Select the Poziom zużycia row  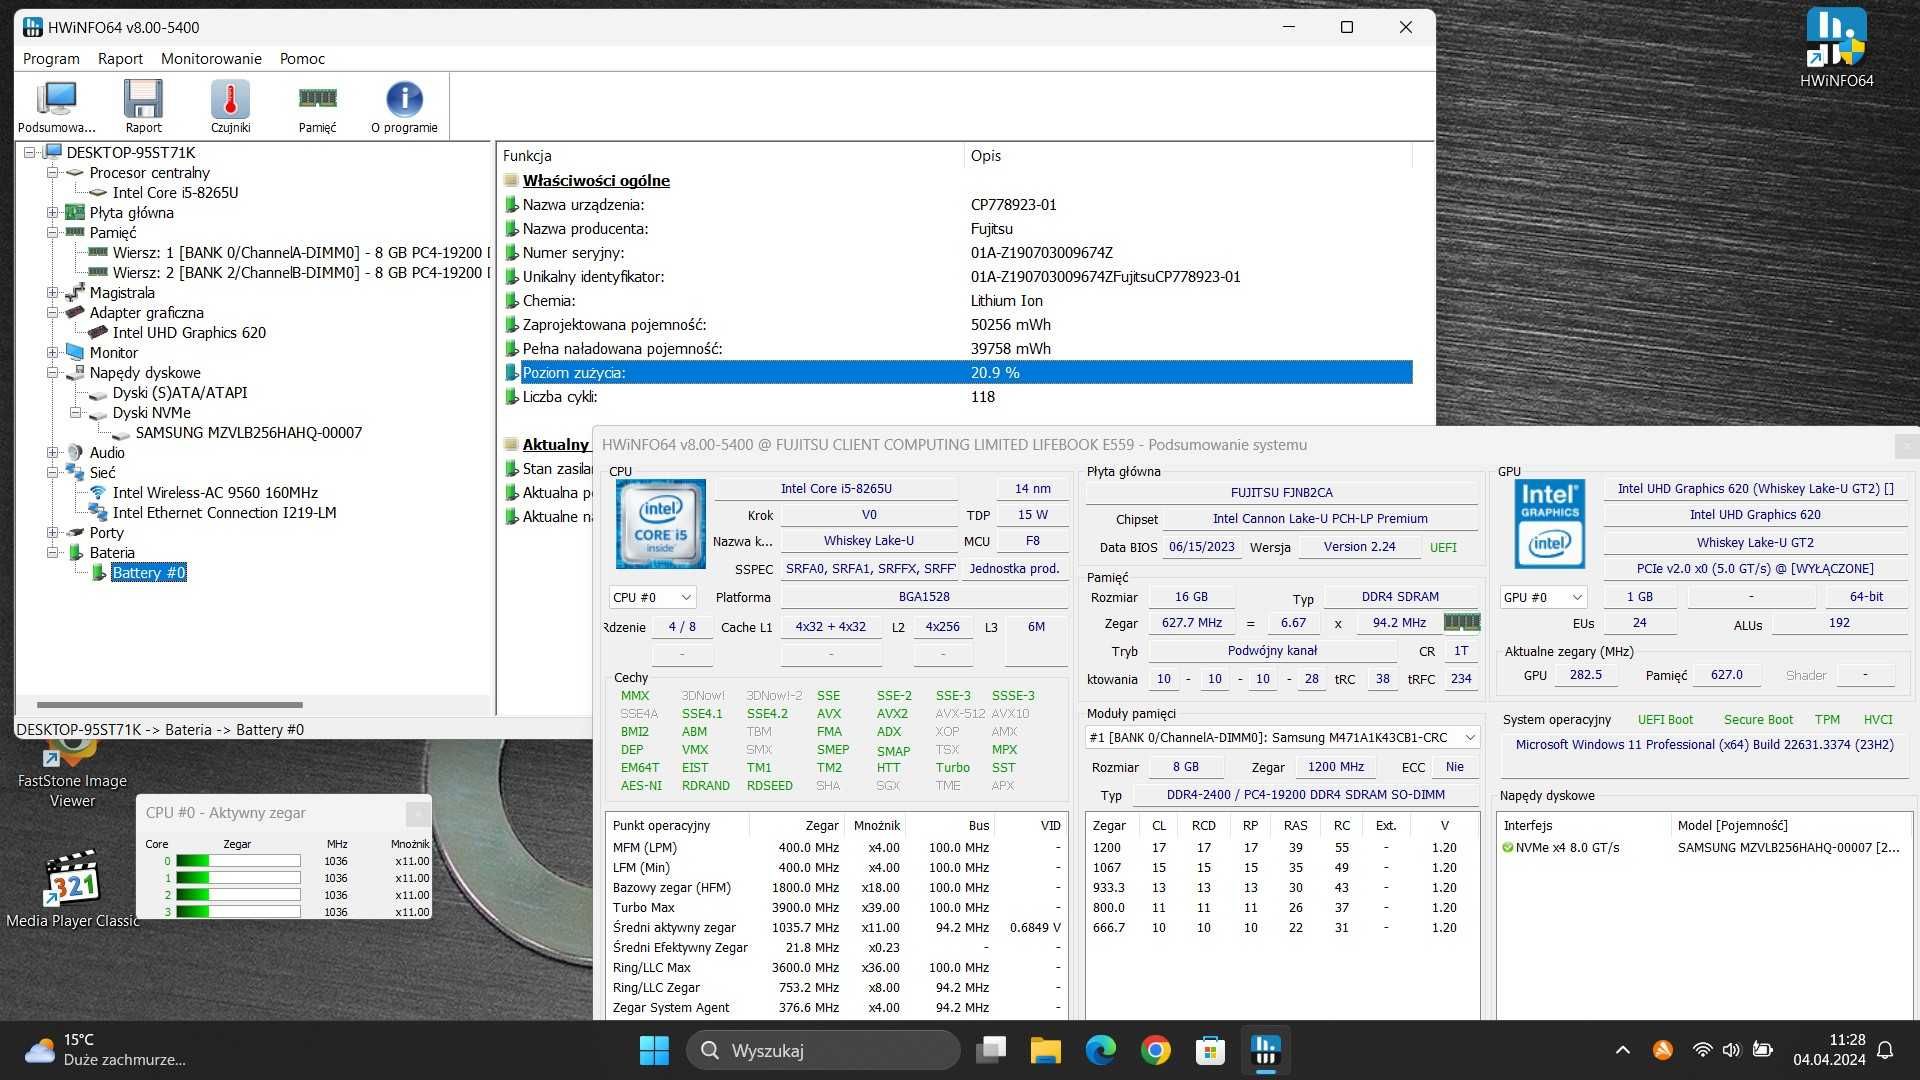point(957,372)
